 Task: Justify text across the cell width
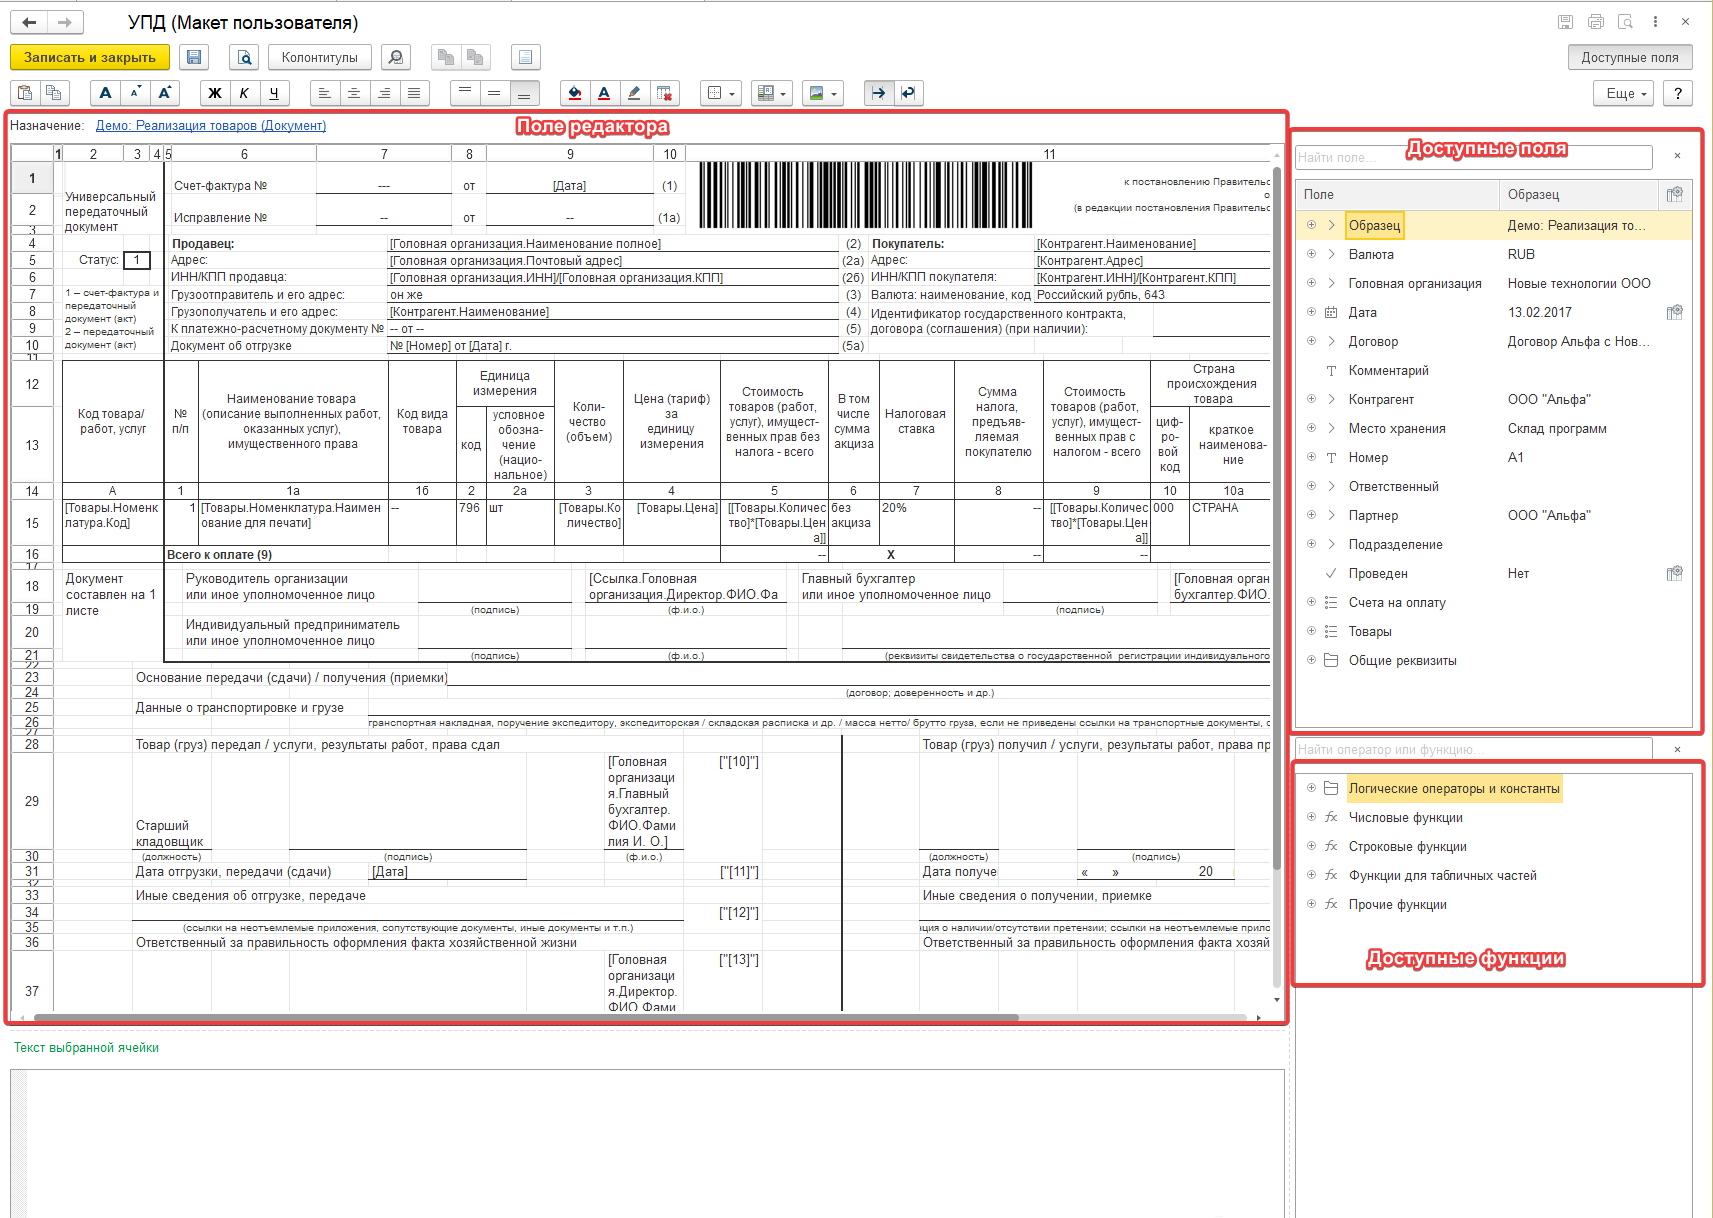[414, 93]
